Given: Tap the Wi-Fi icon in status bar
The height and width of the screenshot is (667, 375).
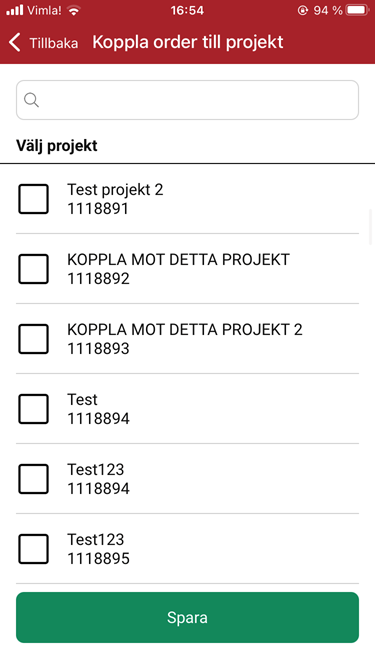Looking at the screenshot, I should pos(74,11).
